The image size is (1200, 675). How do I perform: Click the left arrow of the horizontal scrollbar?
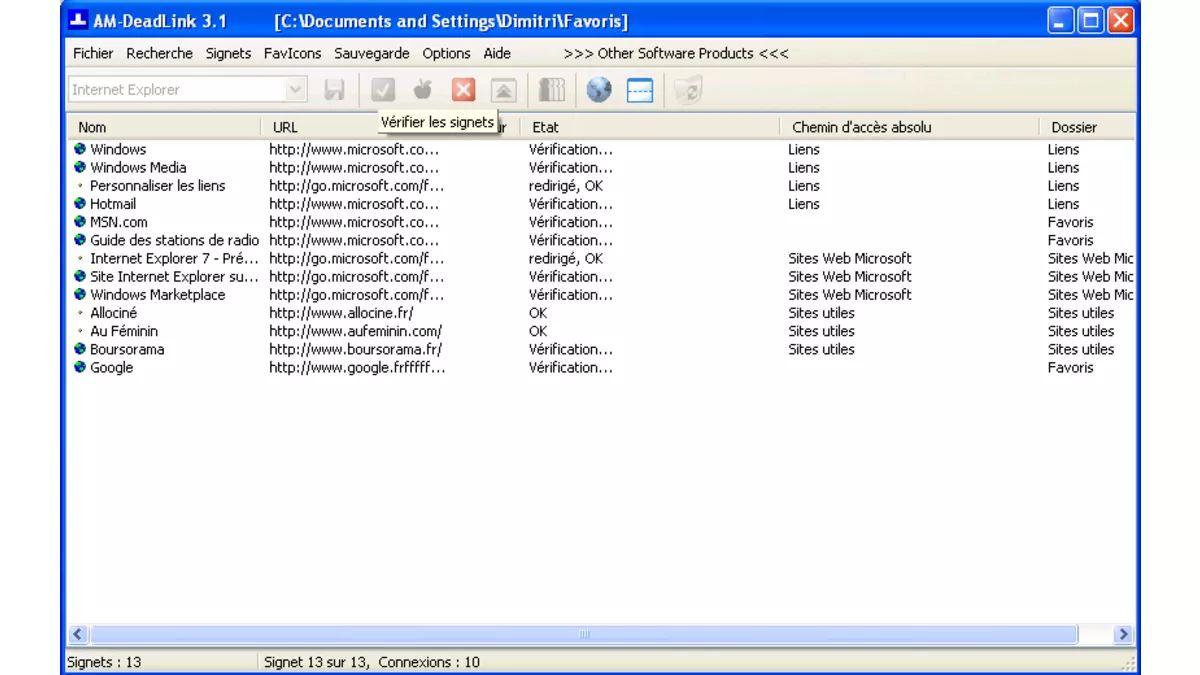(x=77, y=633)
